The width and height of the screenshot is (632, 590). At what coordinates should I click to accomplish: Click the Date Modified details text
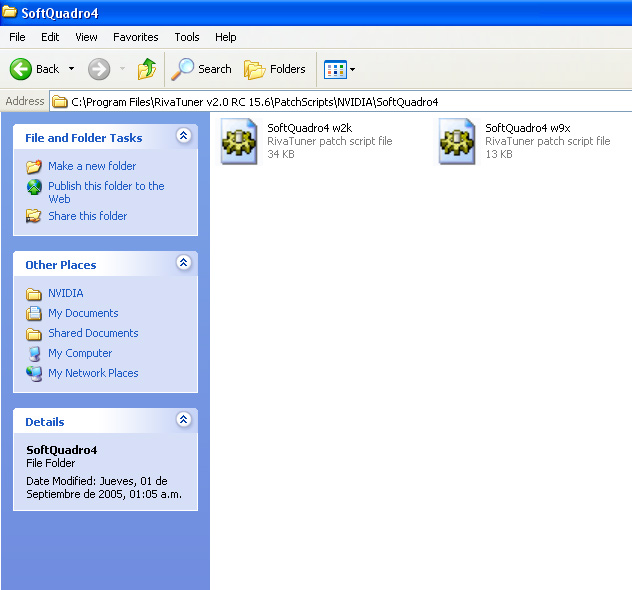coord(104,488)
